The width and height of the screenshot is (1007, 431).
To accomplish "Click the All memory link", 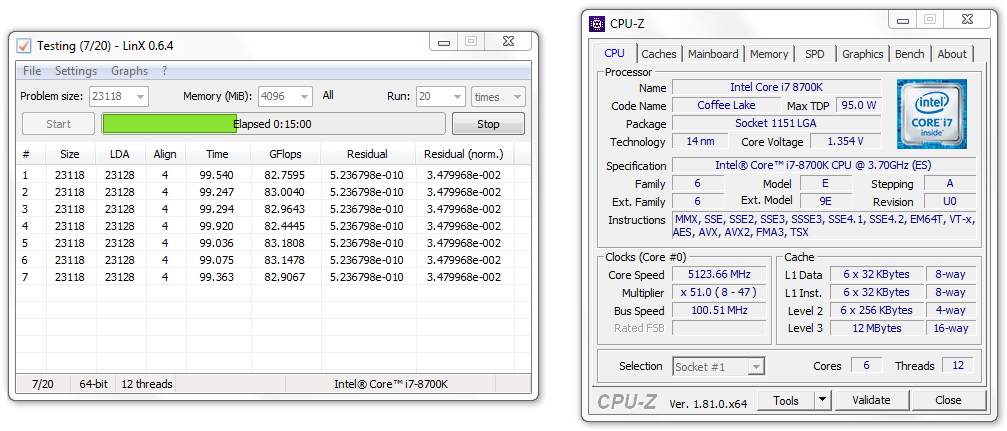I will click(x=328, y=95).
